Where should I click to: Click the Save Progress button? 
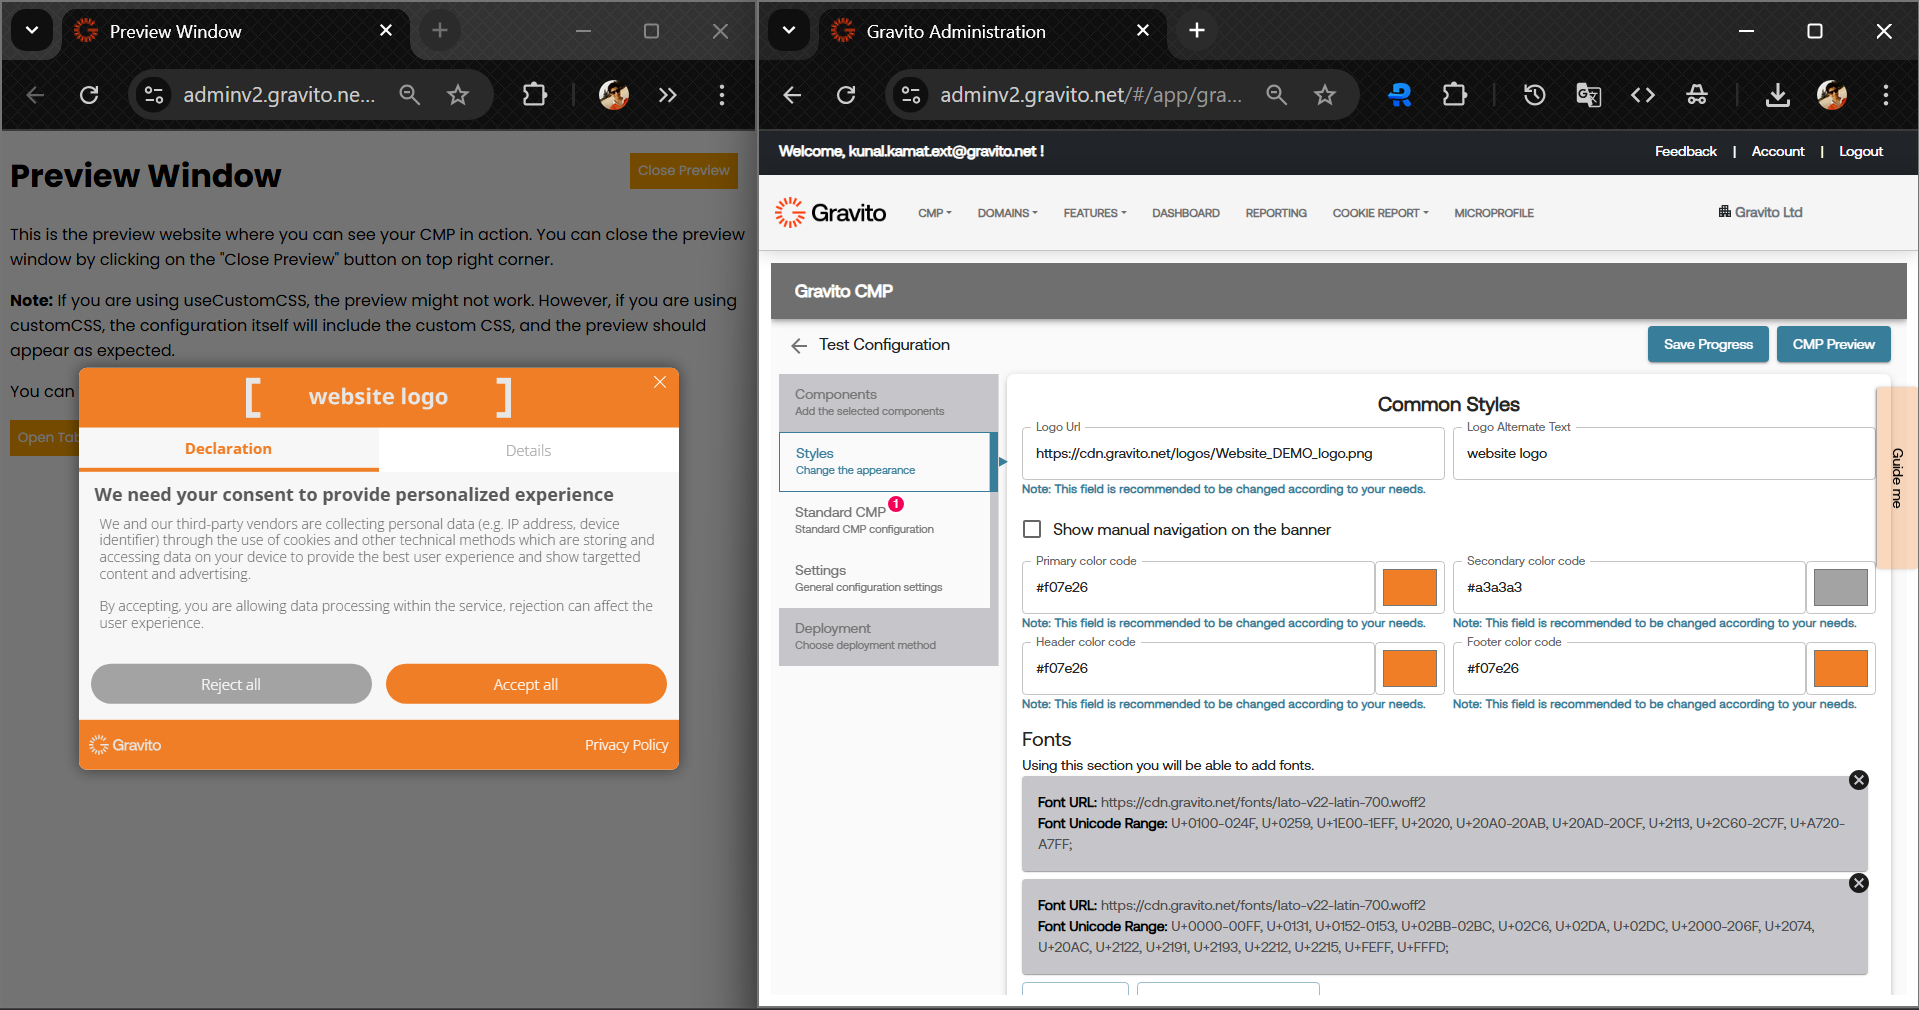point(1707,344)
